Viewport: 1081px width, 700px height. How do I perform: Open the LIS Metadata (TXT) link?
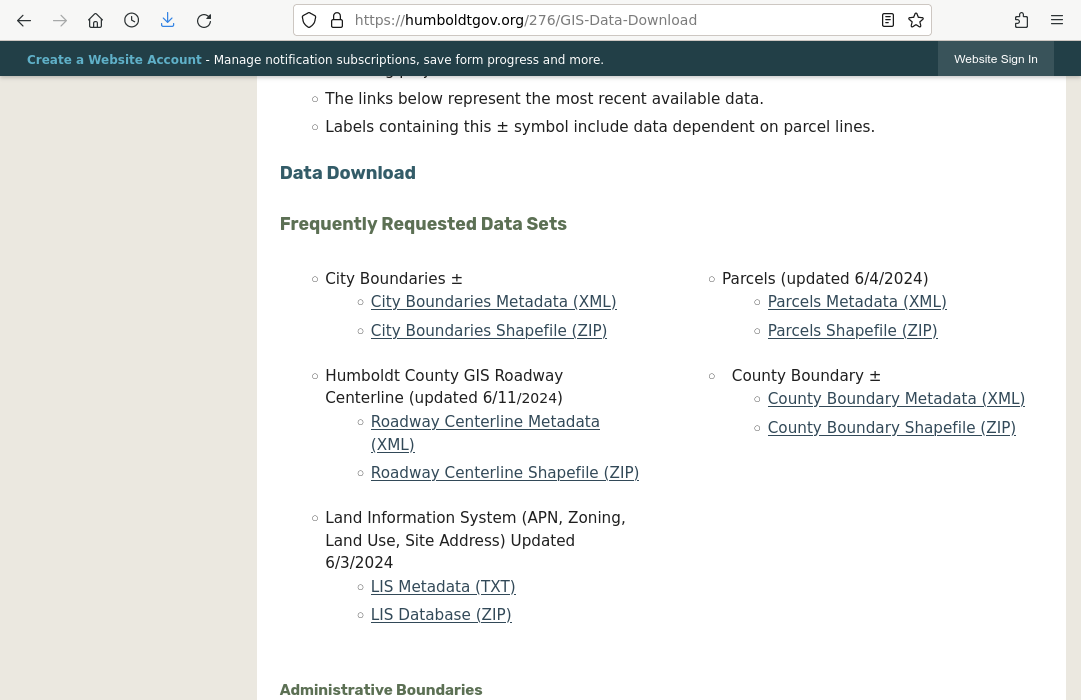tap(442, 587)
